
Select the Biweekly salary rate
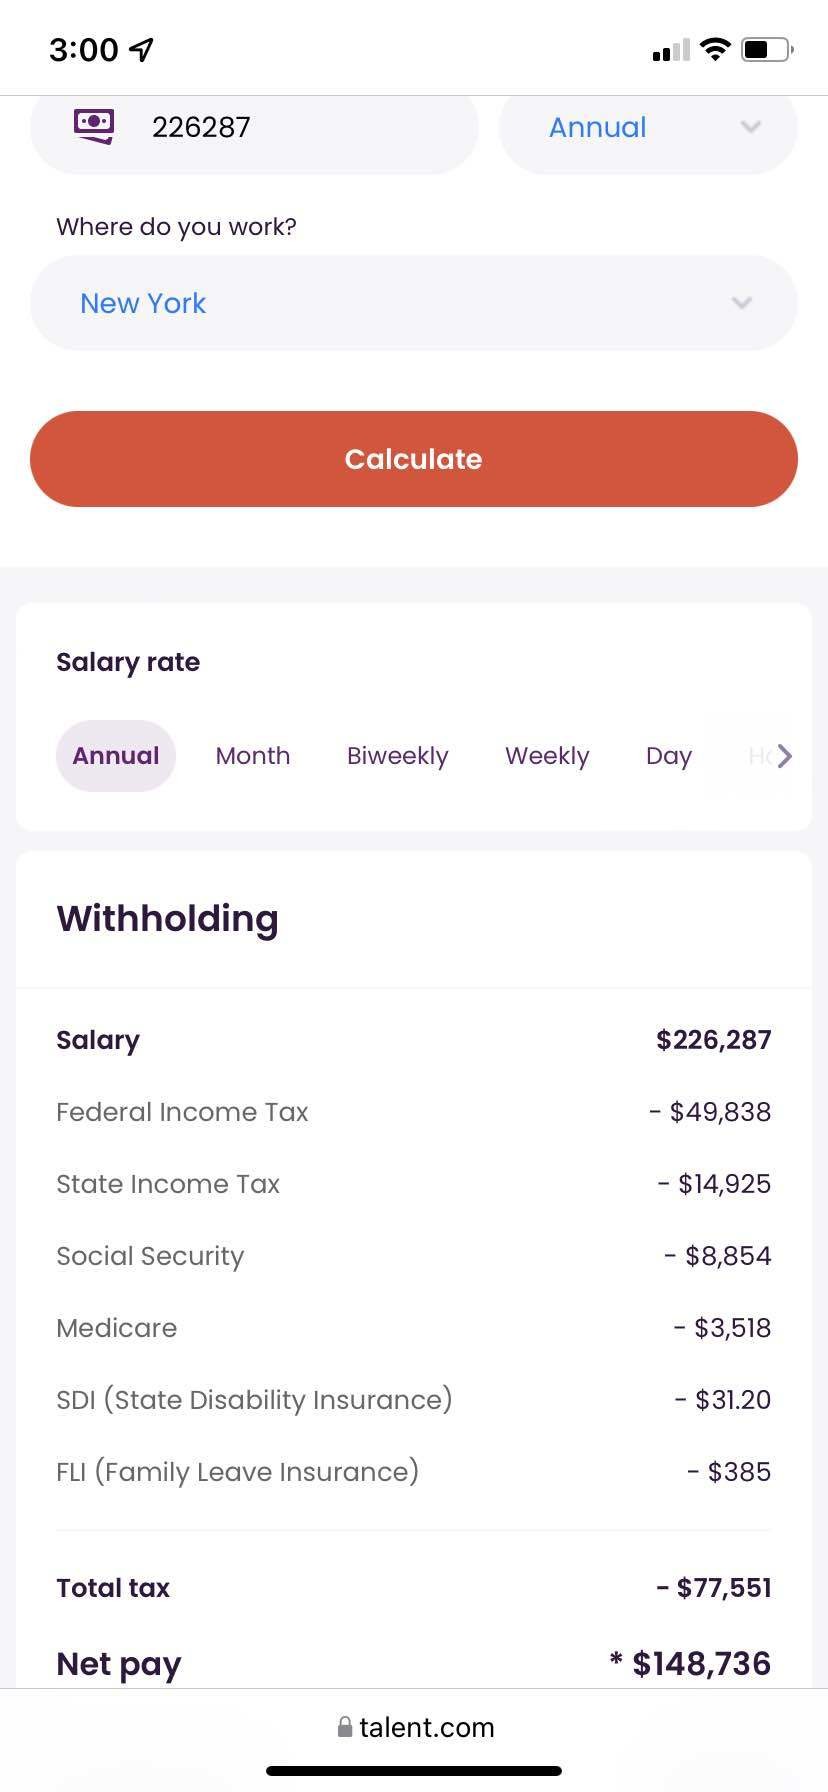397,756
